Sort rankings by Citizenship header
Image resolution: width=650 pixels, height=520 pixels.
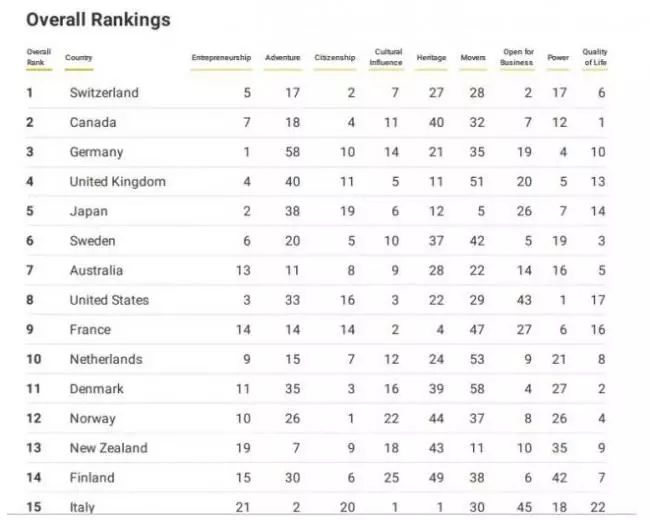[335, 58]
